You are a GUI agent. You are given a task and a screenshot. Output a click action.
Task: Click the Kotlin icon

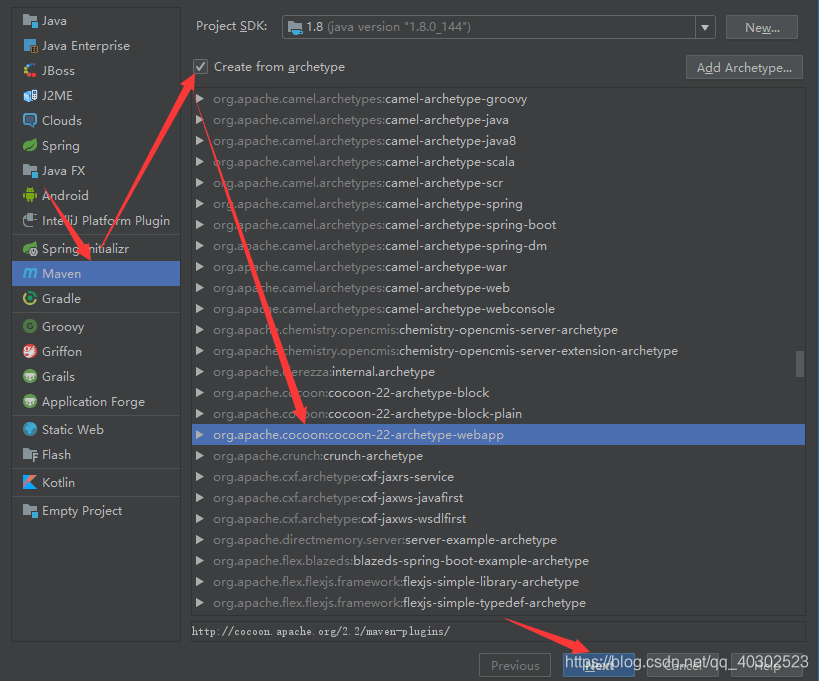[x=30, y=483]
